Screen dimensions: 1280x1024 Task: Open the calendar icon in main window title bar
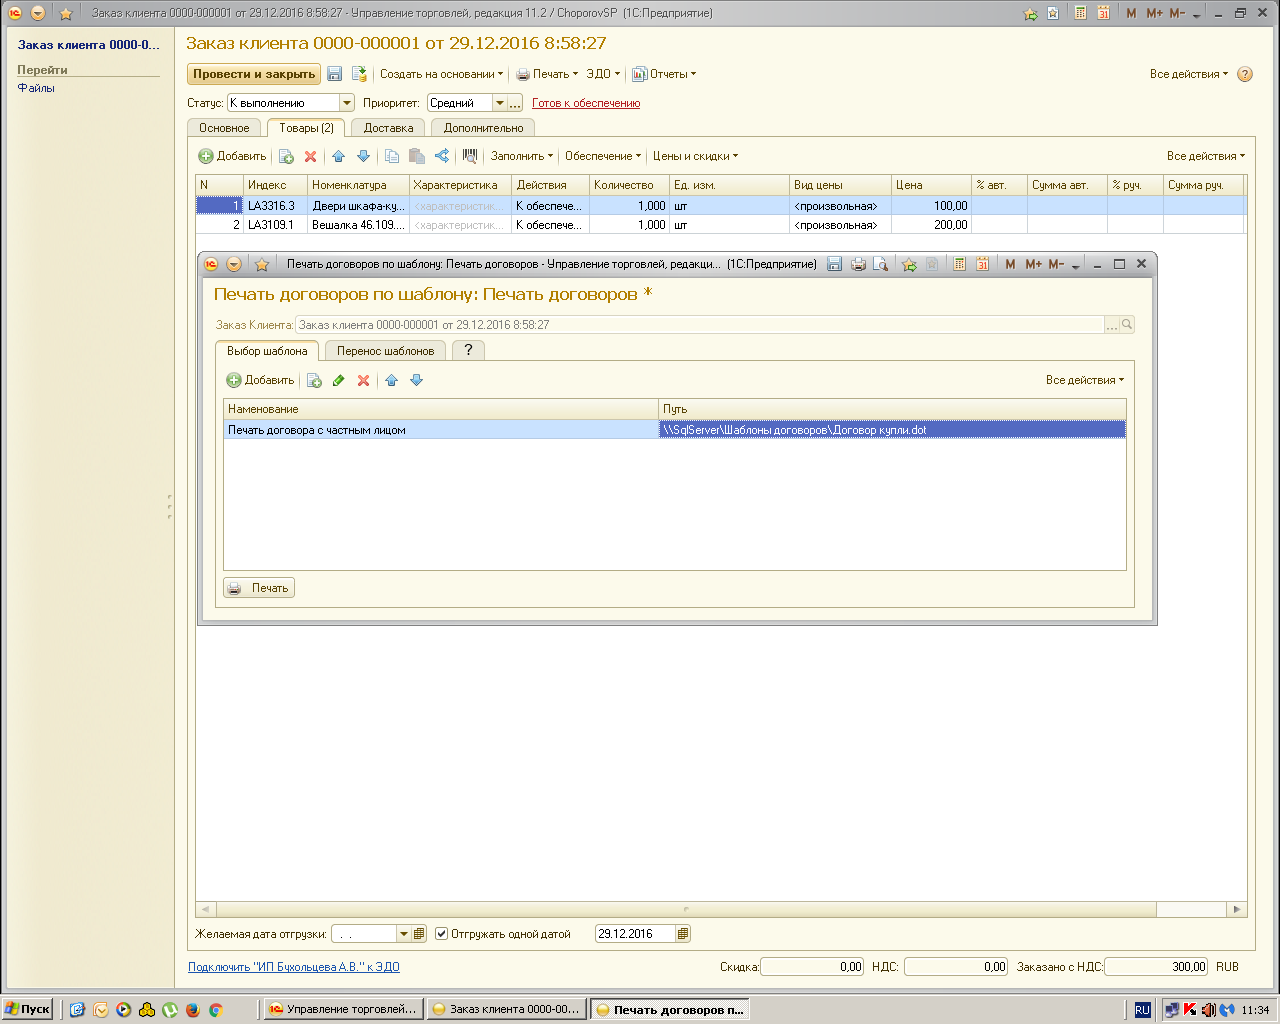[1103, 13]
